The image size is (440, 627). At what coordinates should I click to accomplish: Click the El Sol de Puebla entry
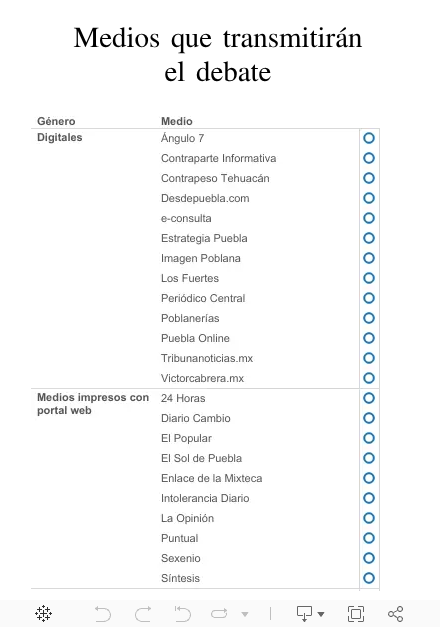[202, 458]
